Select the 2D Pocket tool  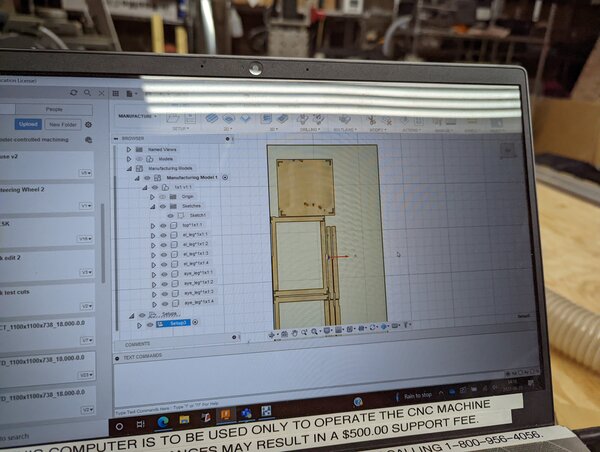(228, 119)
